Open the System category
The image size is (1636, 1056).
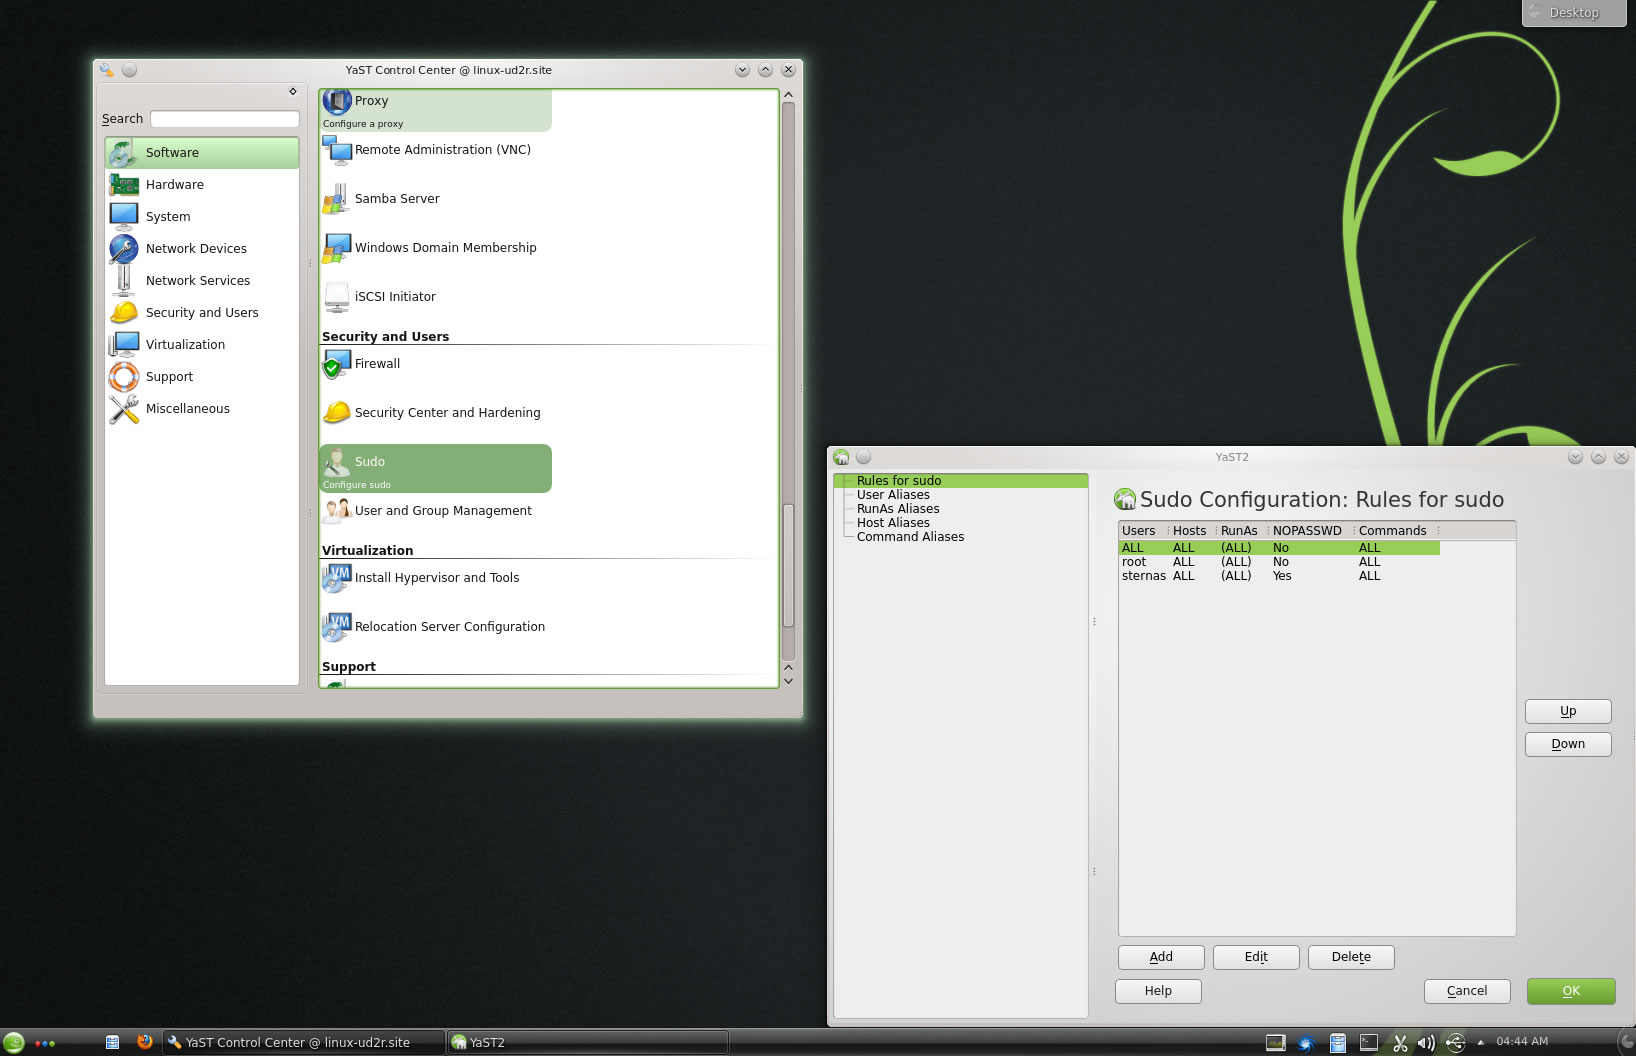click(202, 217)
